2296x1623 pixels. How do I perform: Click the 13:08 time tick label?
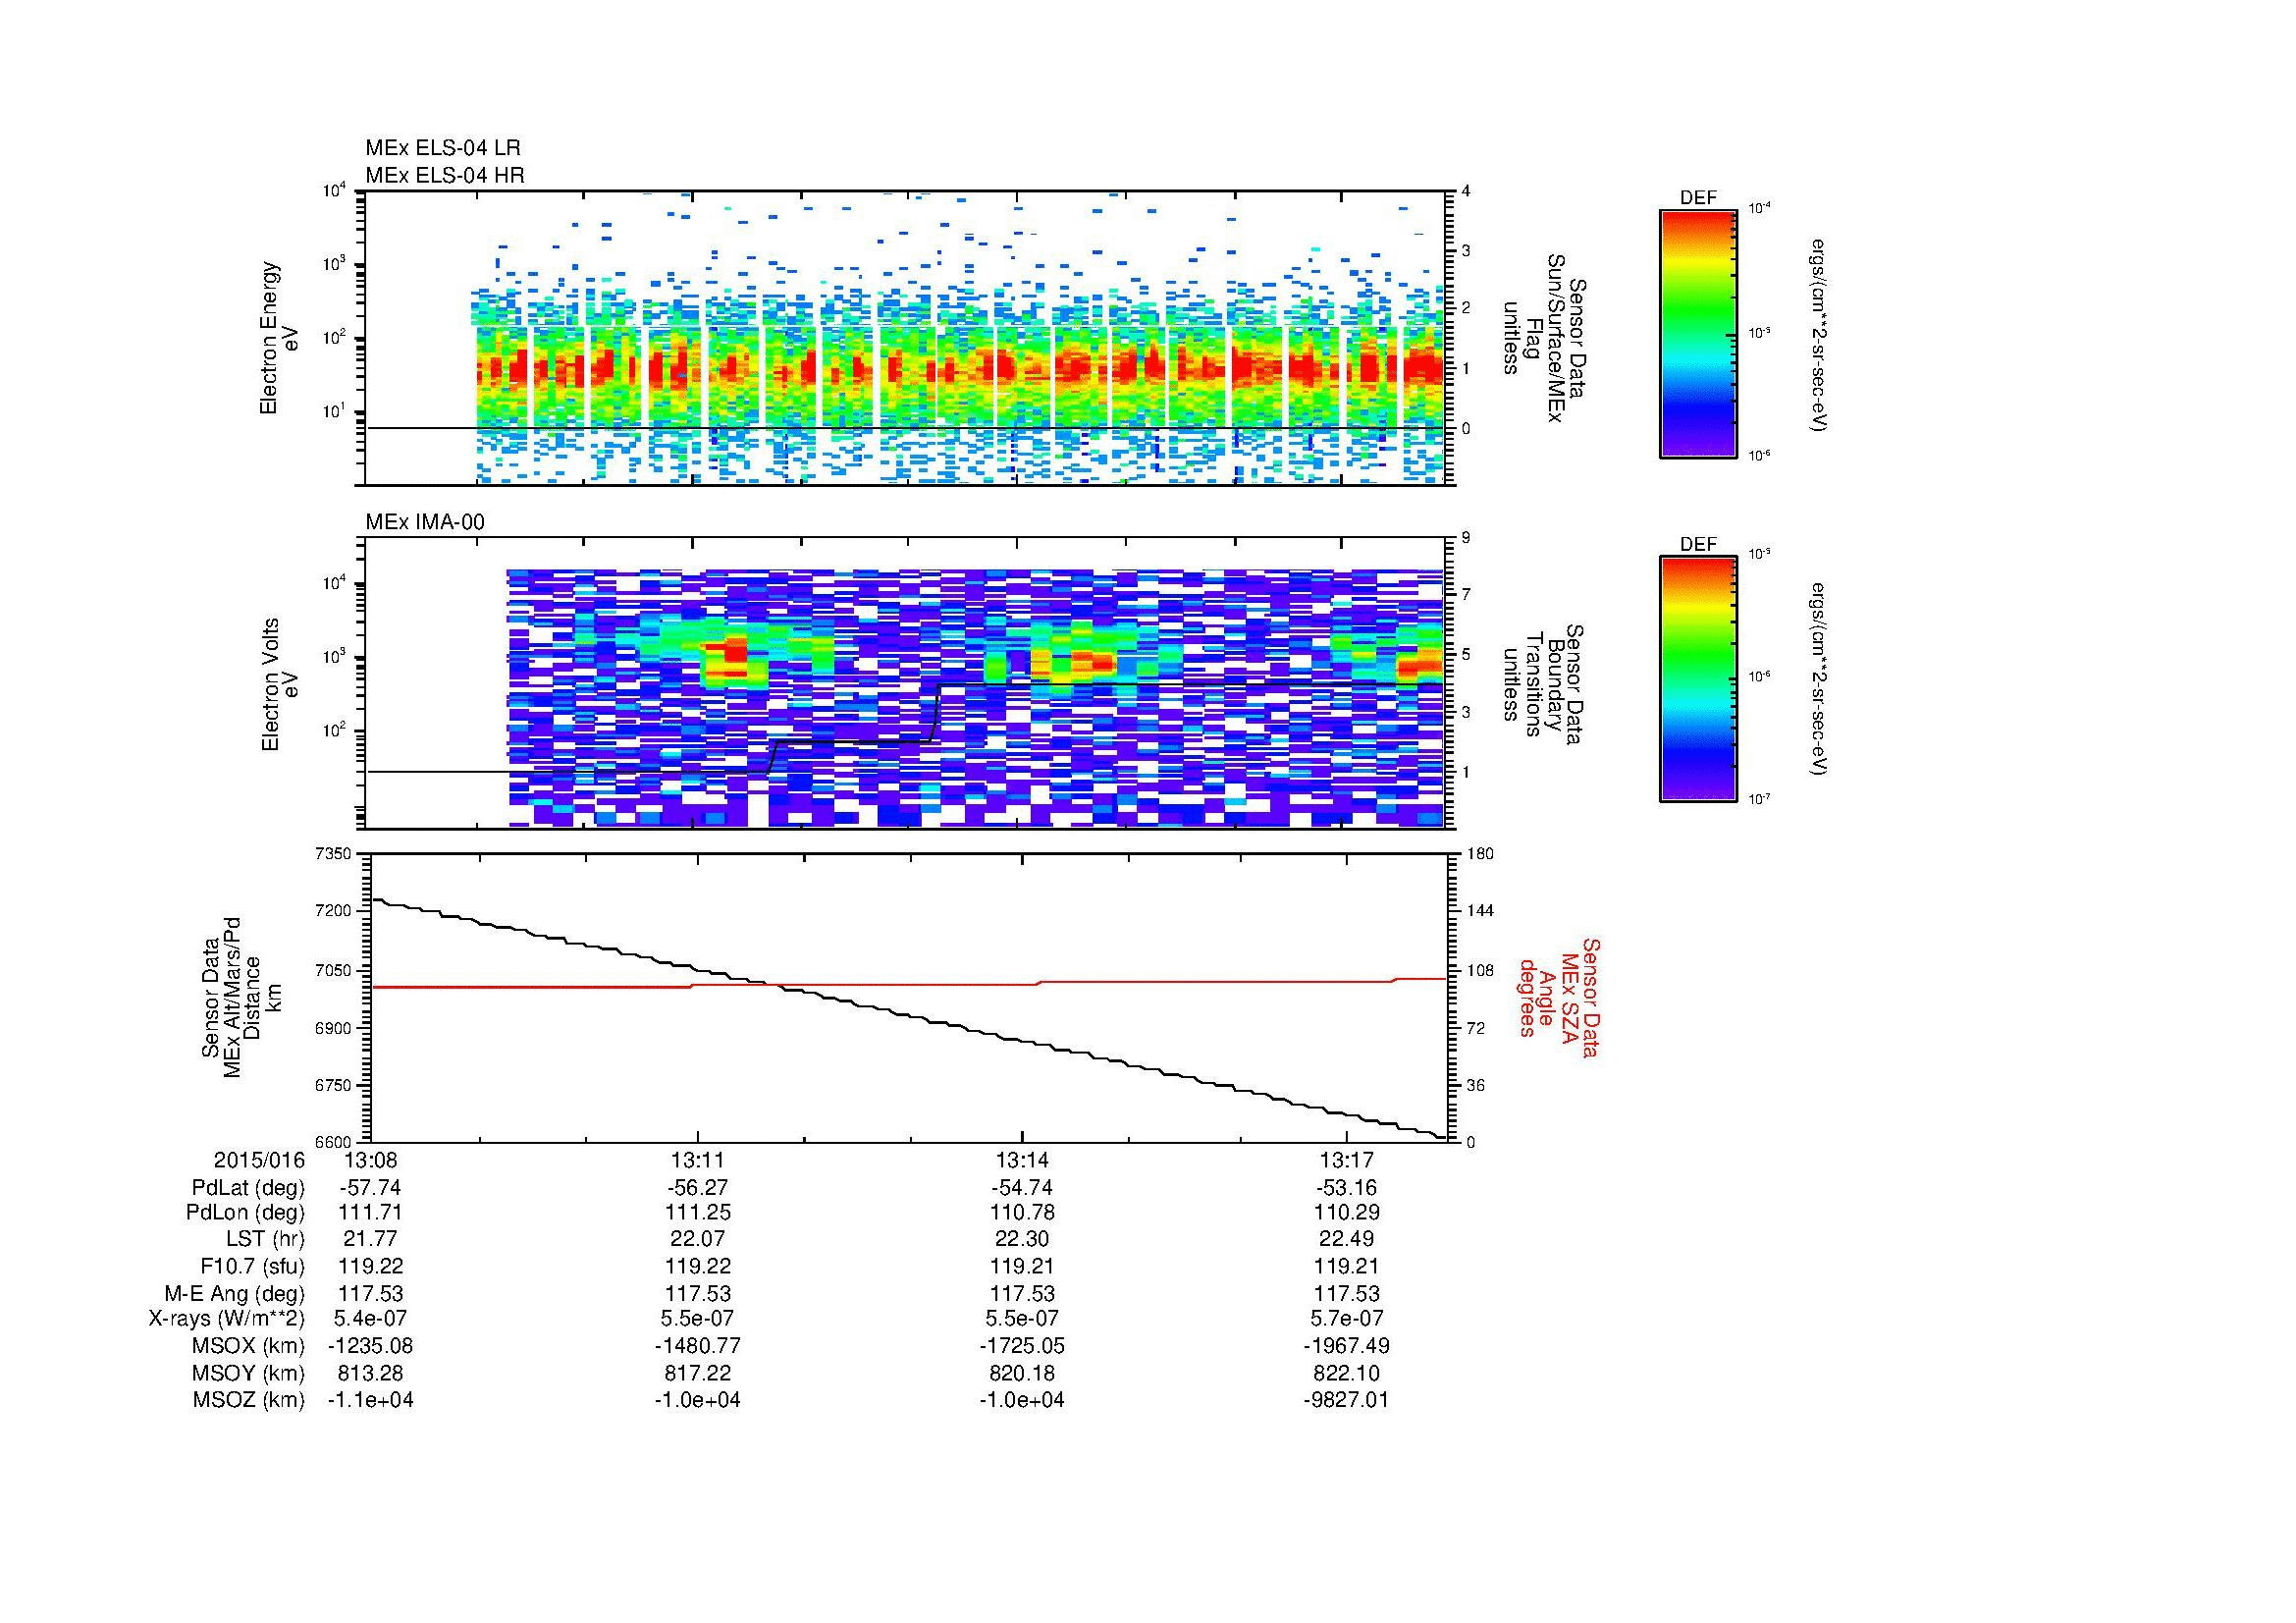[370, 1161]
